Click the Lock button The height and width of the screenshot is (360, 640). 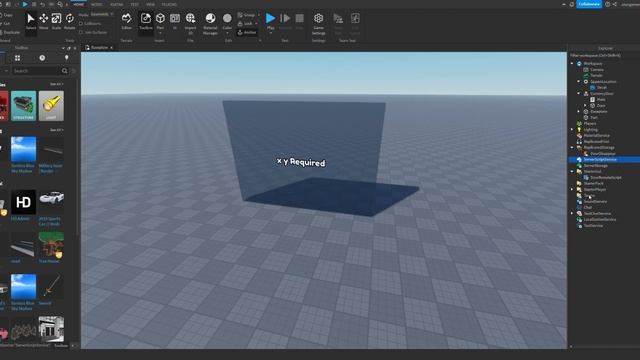click(x=245, y=24)
